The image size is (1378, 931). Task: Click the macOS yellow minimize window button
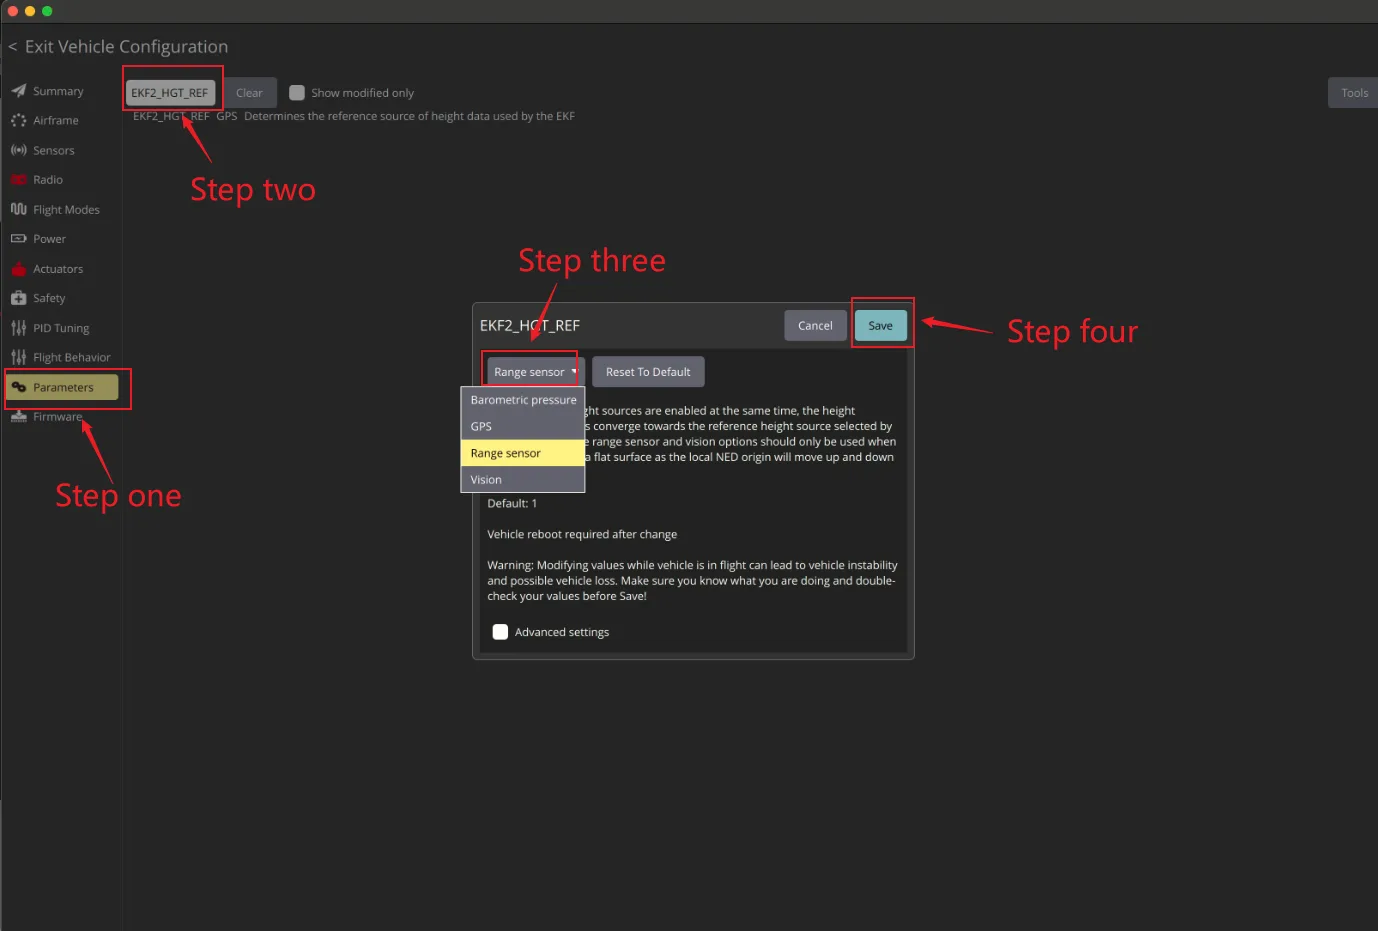pos(30,11)
